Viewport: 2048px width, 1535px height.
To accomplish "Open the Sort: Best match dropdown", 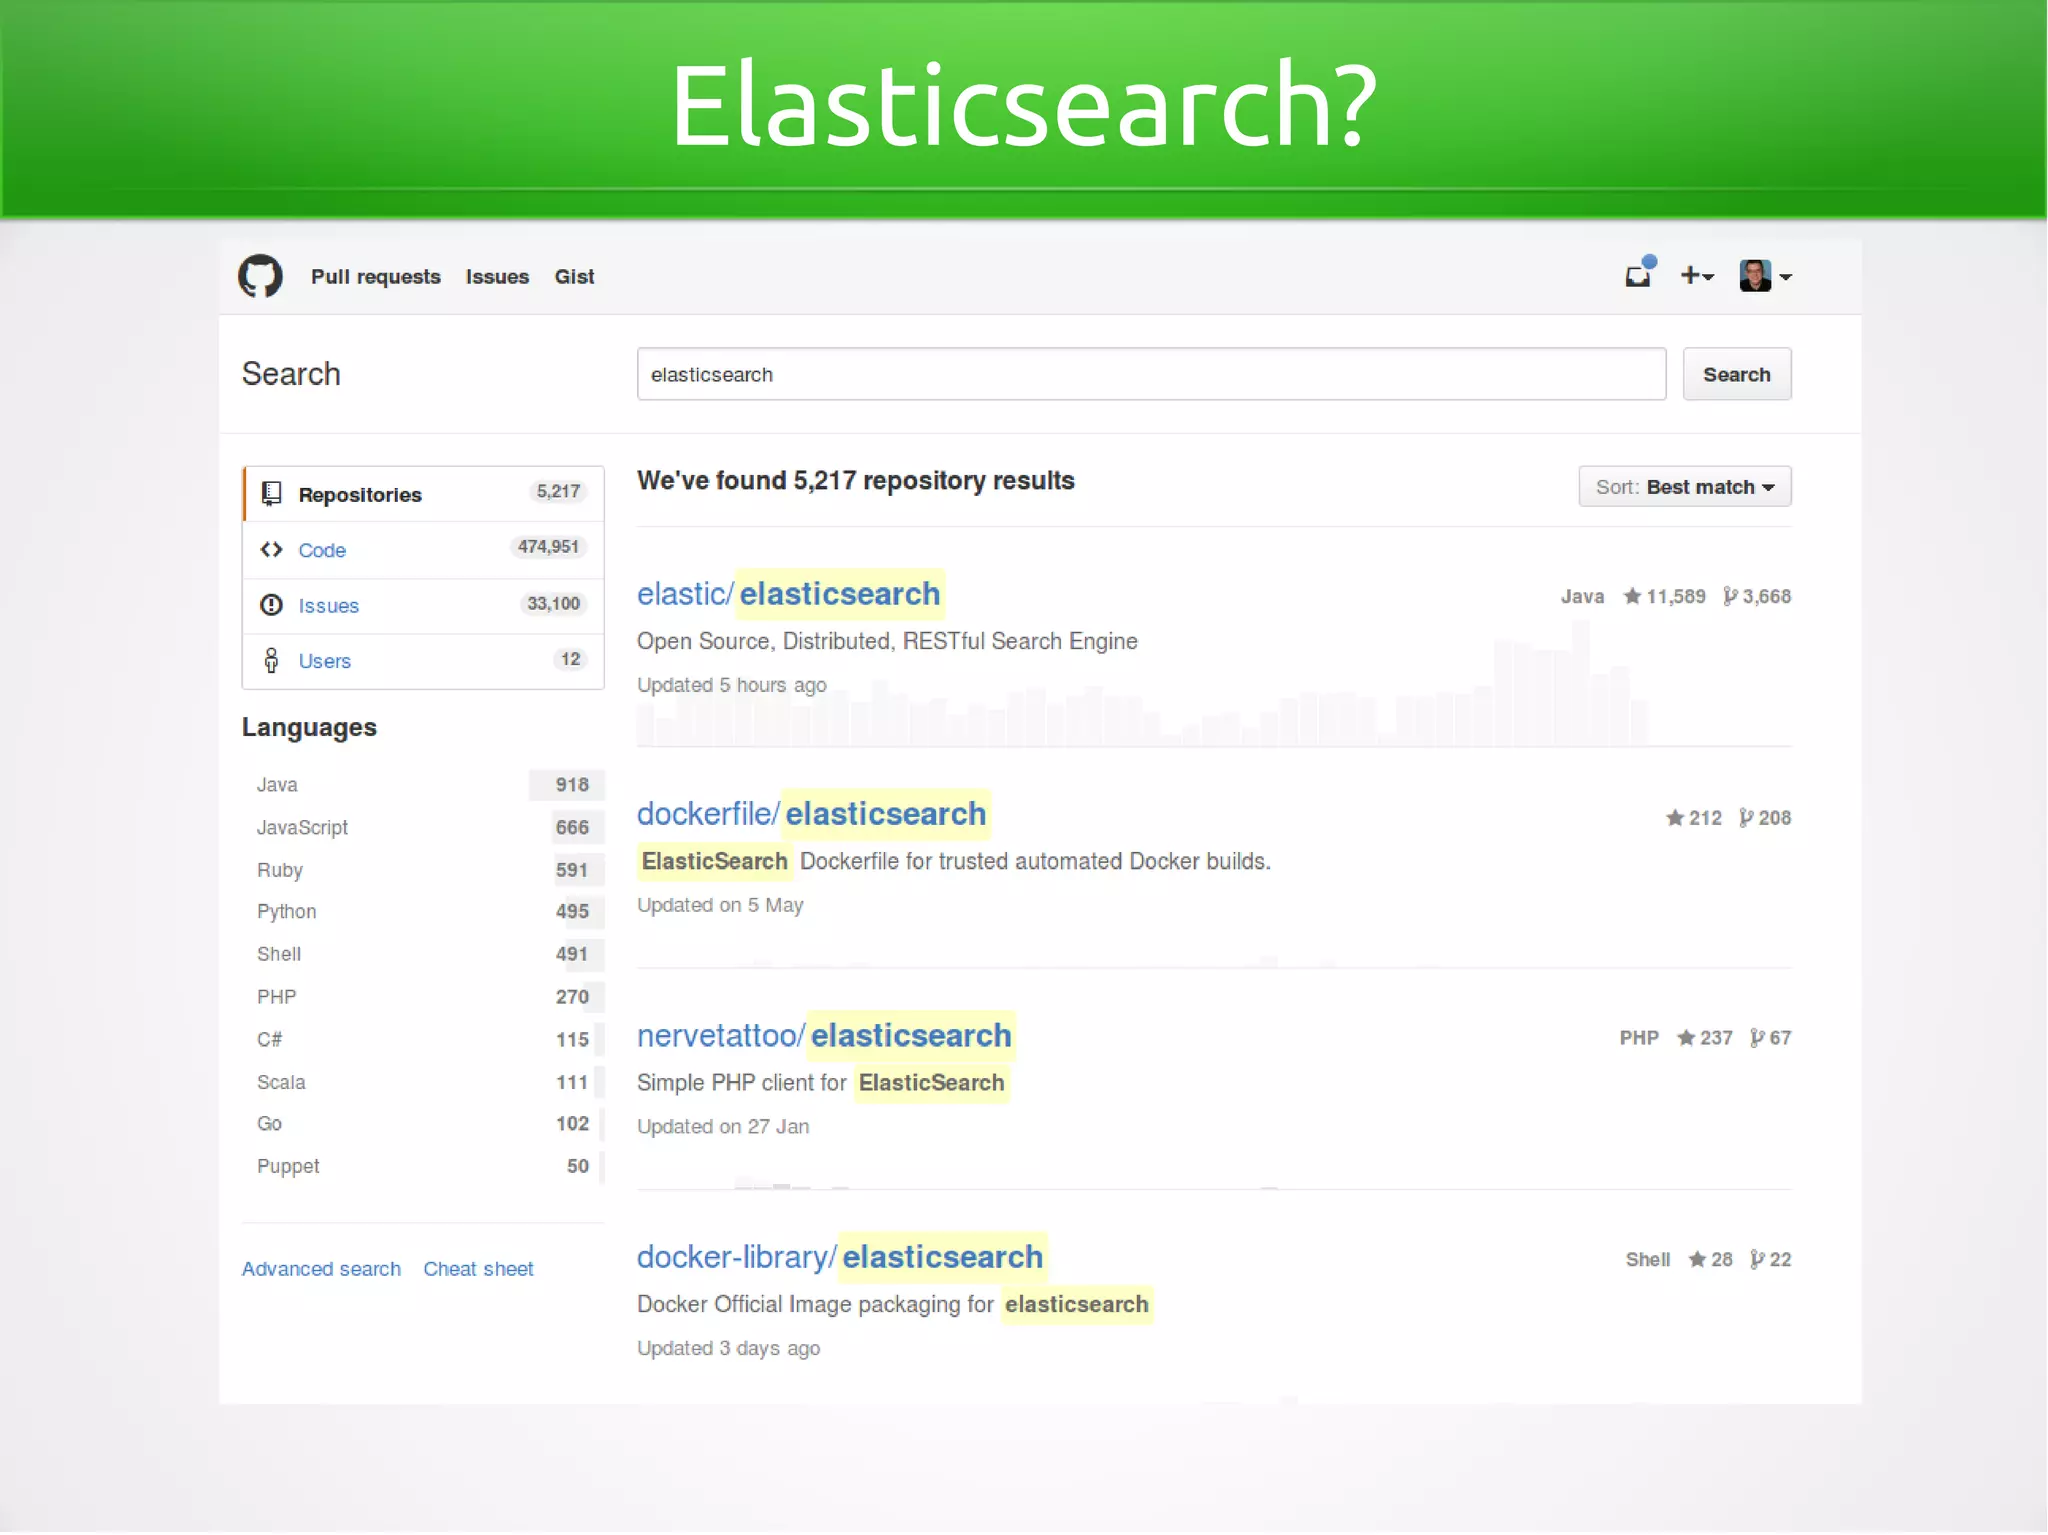I will [x=1684, y=487].
